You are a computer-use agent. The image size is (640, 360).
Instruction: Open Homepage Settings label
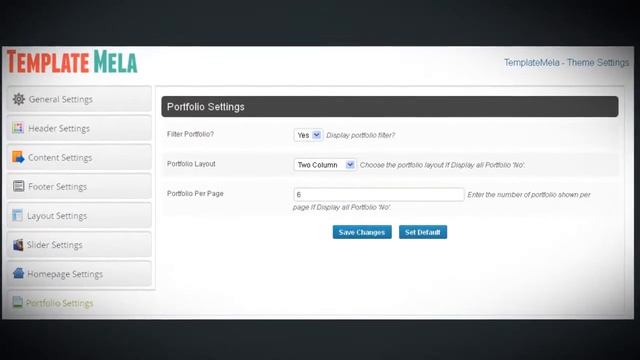(65, 274)
